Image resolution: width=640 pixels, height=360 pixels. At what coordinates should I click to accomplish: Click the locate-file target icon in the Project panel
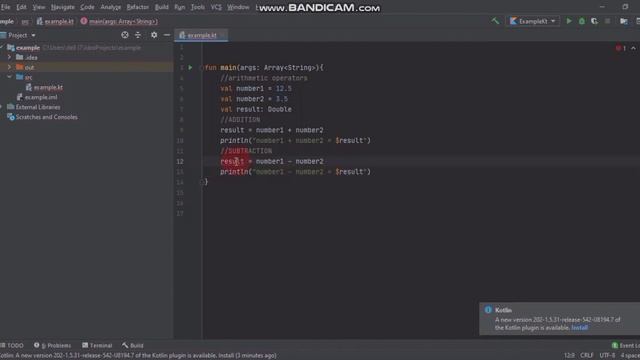125,35
